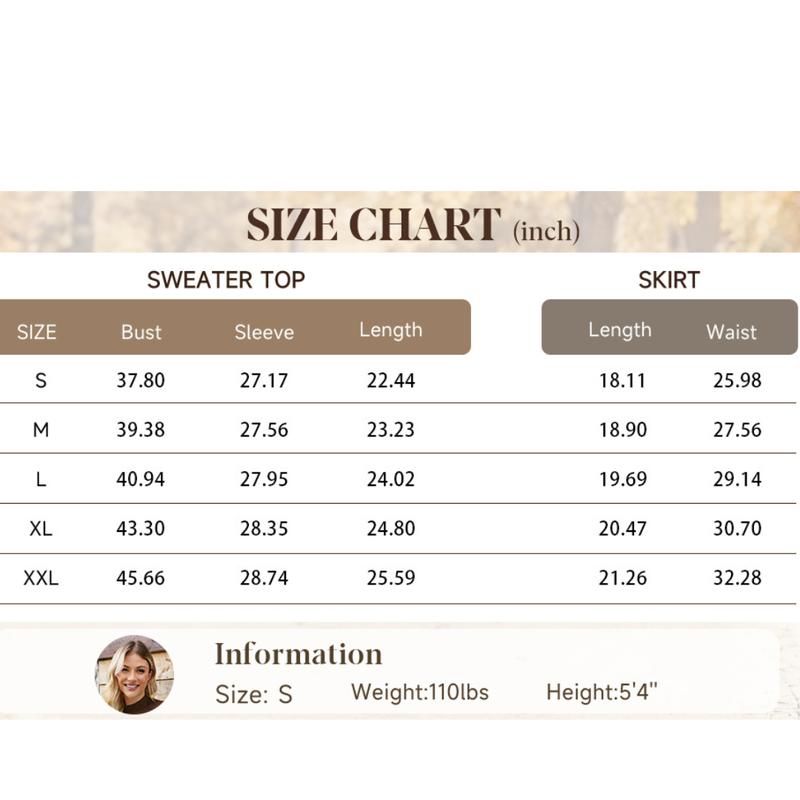Click the Sleeve column header
800x800 pixels.
tap(264, 332)
